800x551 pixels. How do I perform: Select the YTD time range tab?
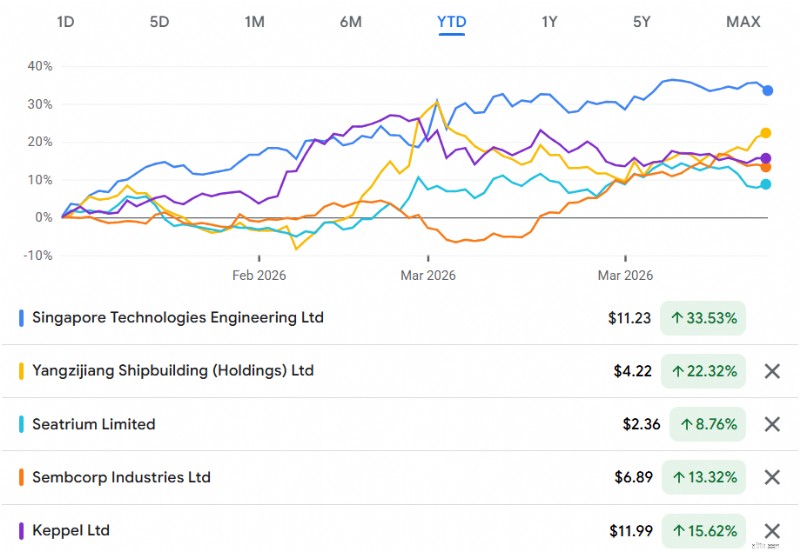[452, 22]
